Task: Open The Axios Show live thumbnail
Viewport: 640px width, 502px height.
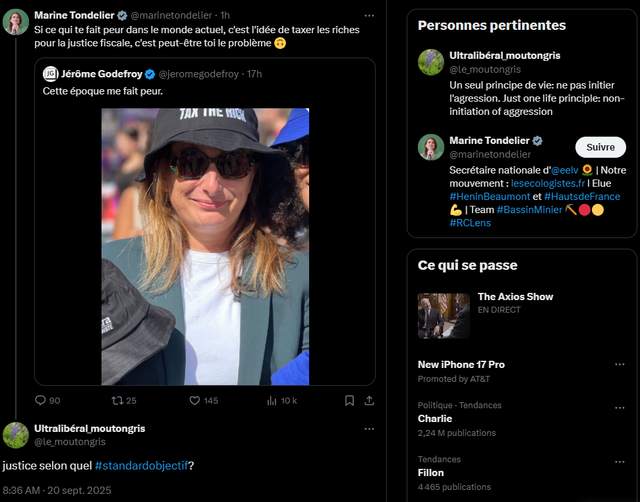Action: click(443, 316)
